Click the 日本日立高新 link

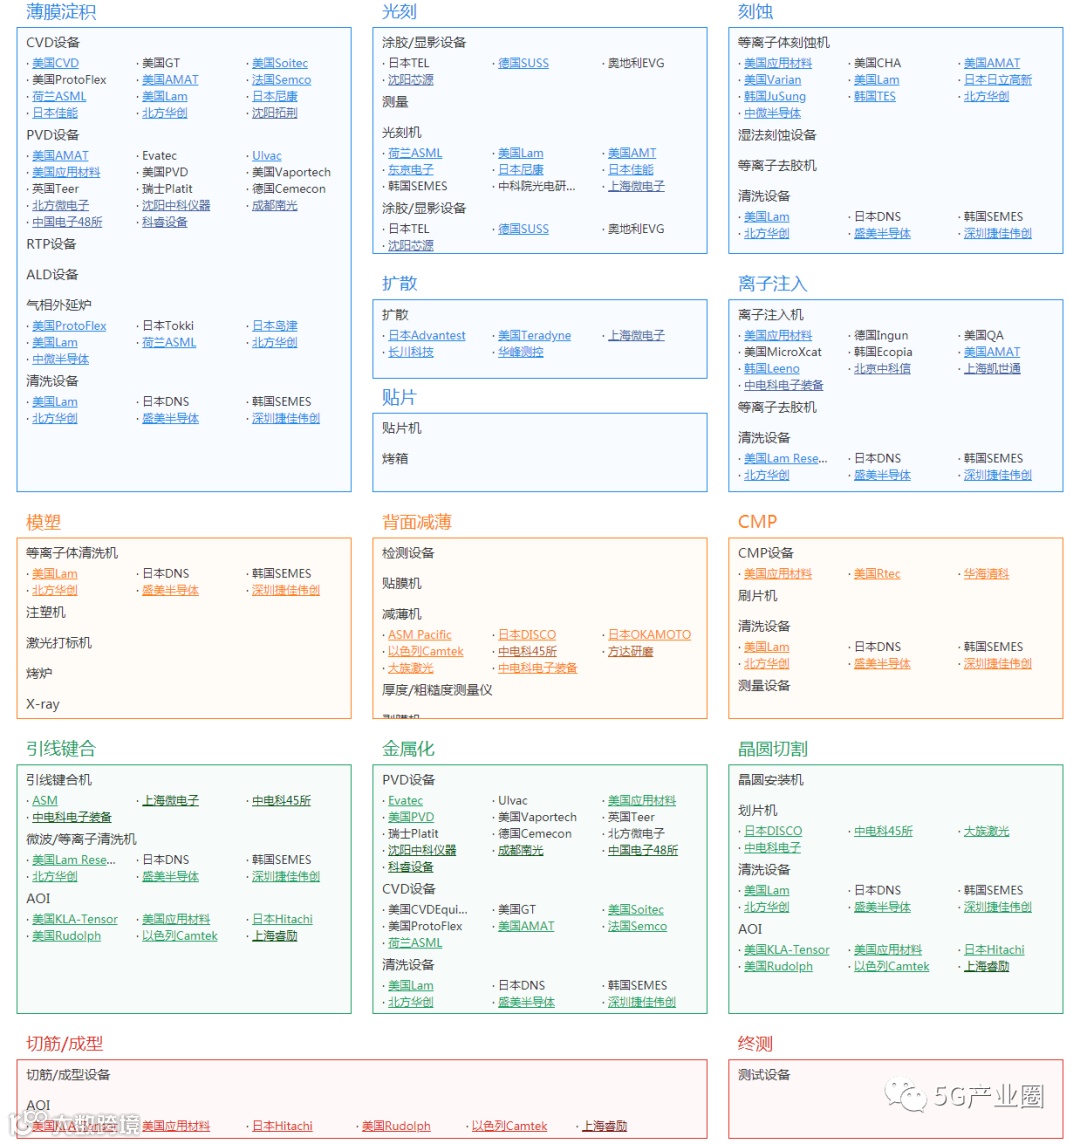click(x=998, y=80)
